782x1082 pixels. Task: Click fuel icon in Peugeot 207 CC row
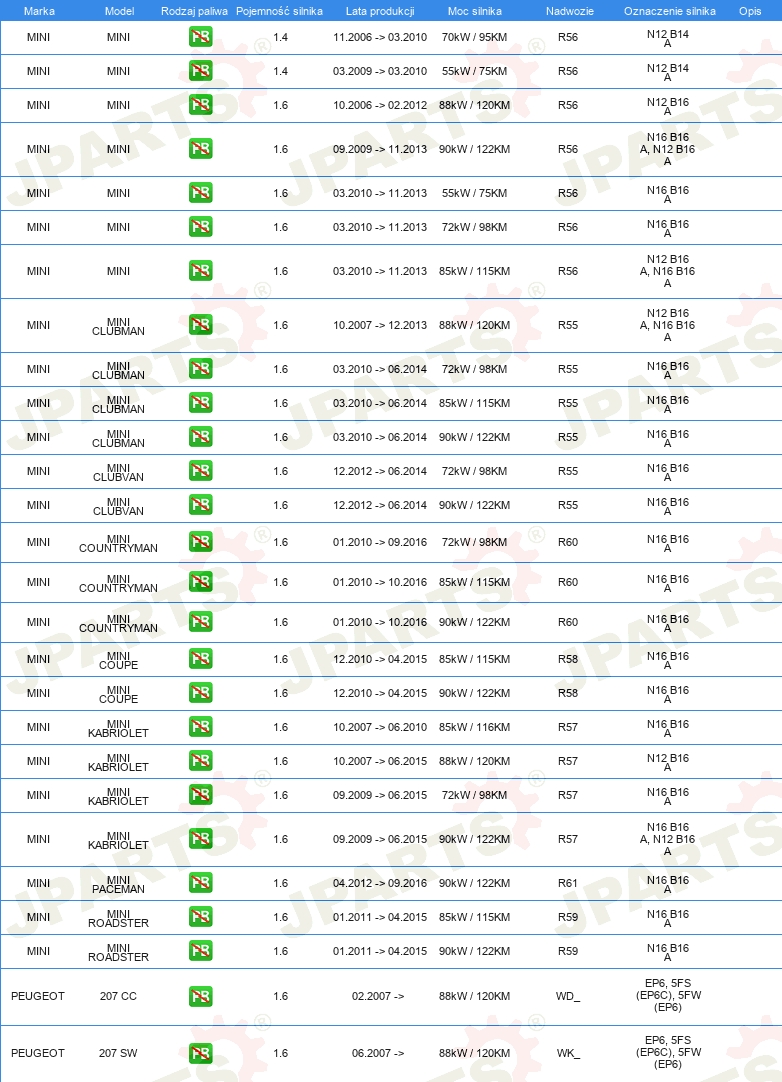point(200,996)
